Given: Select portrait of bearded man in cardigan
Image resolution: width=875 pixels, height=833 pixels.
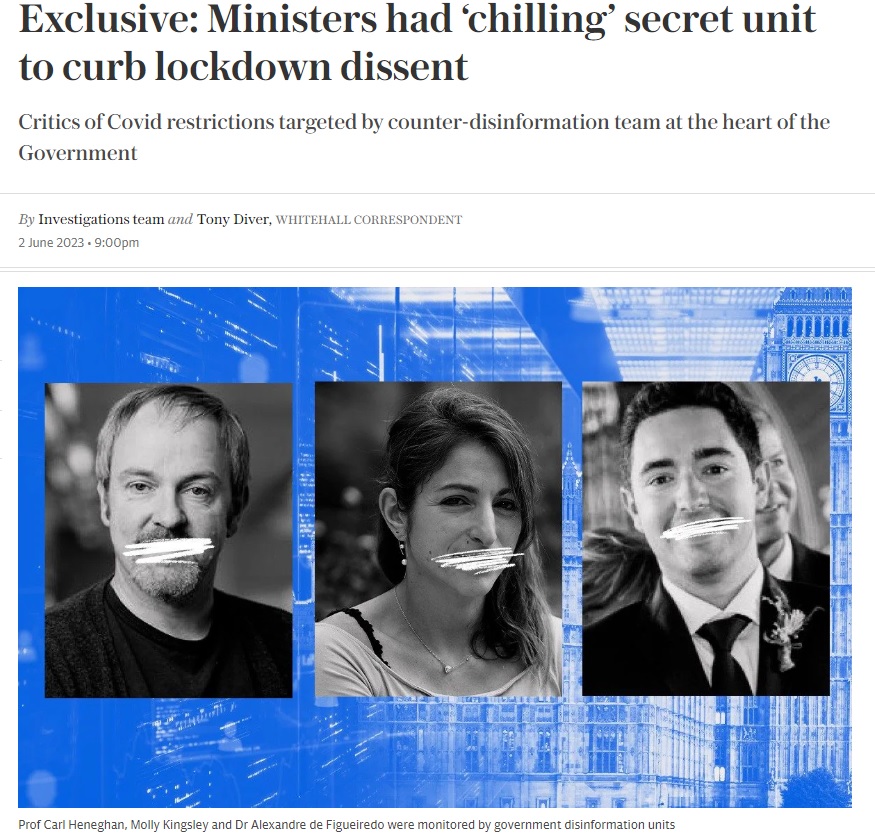Looking at the screenshot, I should tap(169, 540).
